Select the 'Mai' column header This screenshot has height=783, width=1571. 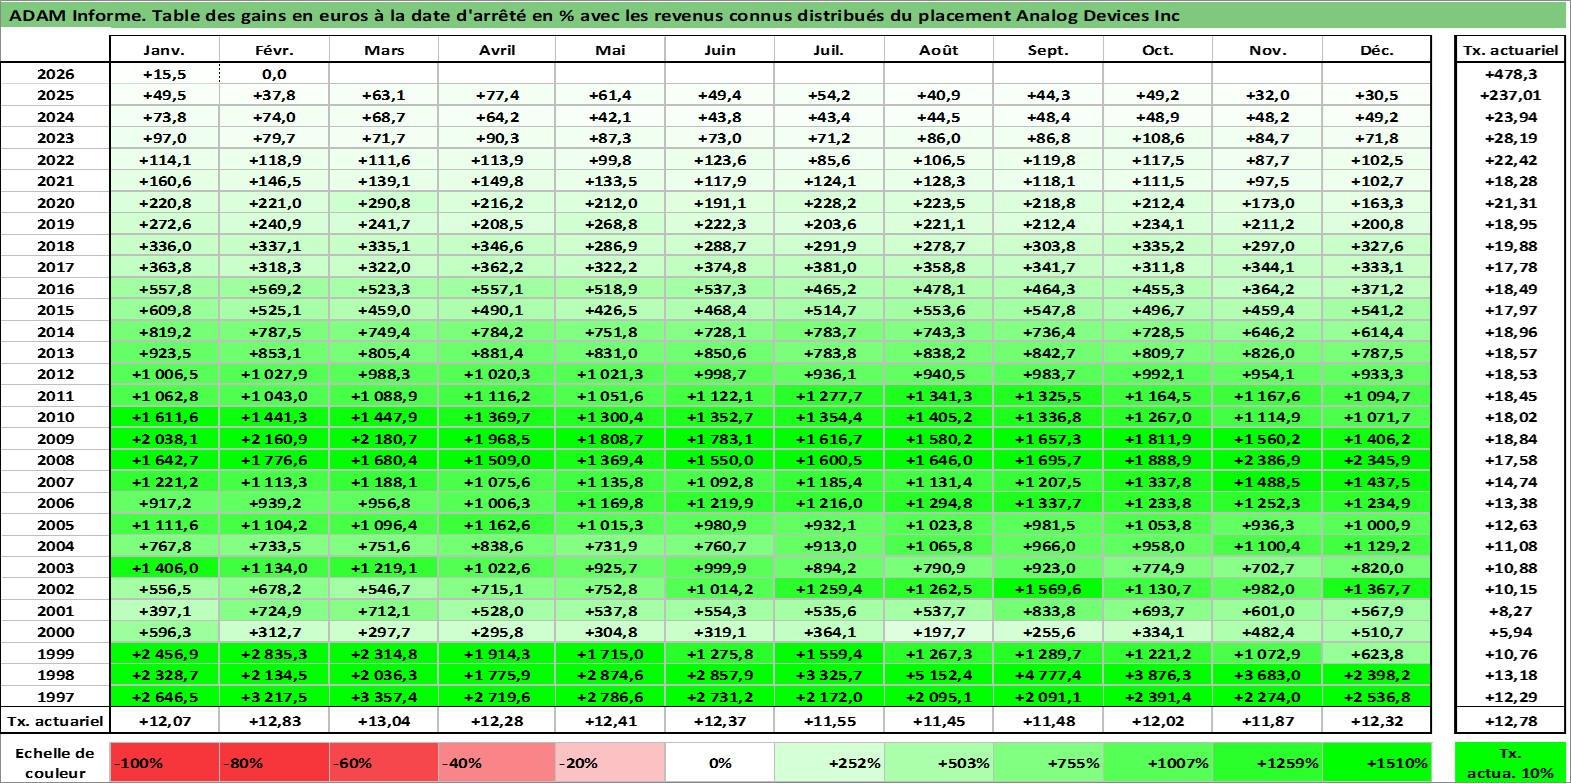click(x=609, y=50)
